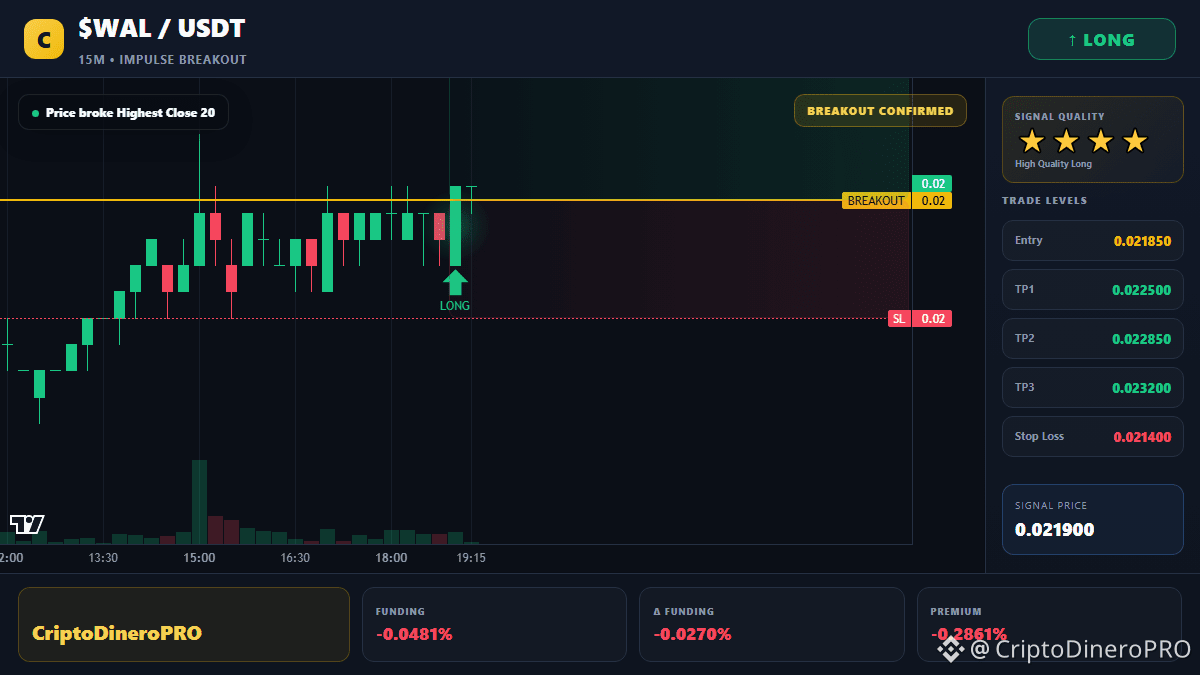The height and width of the screenshot is (675, 1200).
Task: Click the TradingView logo on the chart
Action: coord(27,524)
